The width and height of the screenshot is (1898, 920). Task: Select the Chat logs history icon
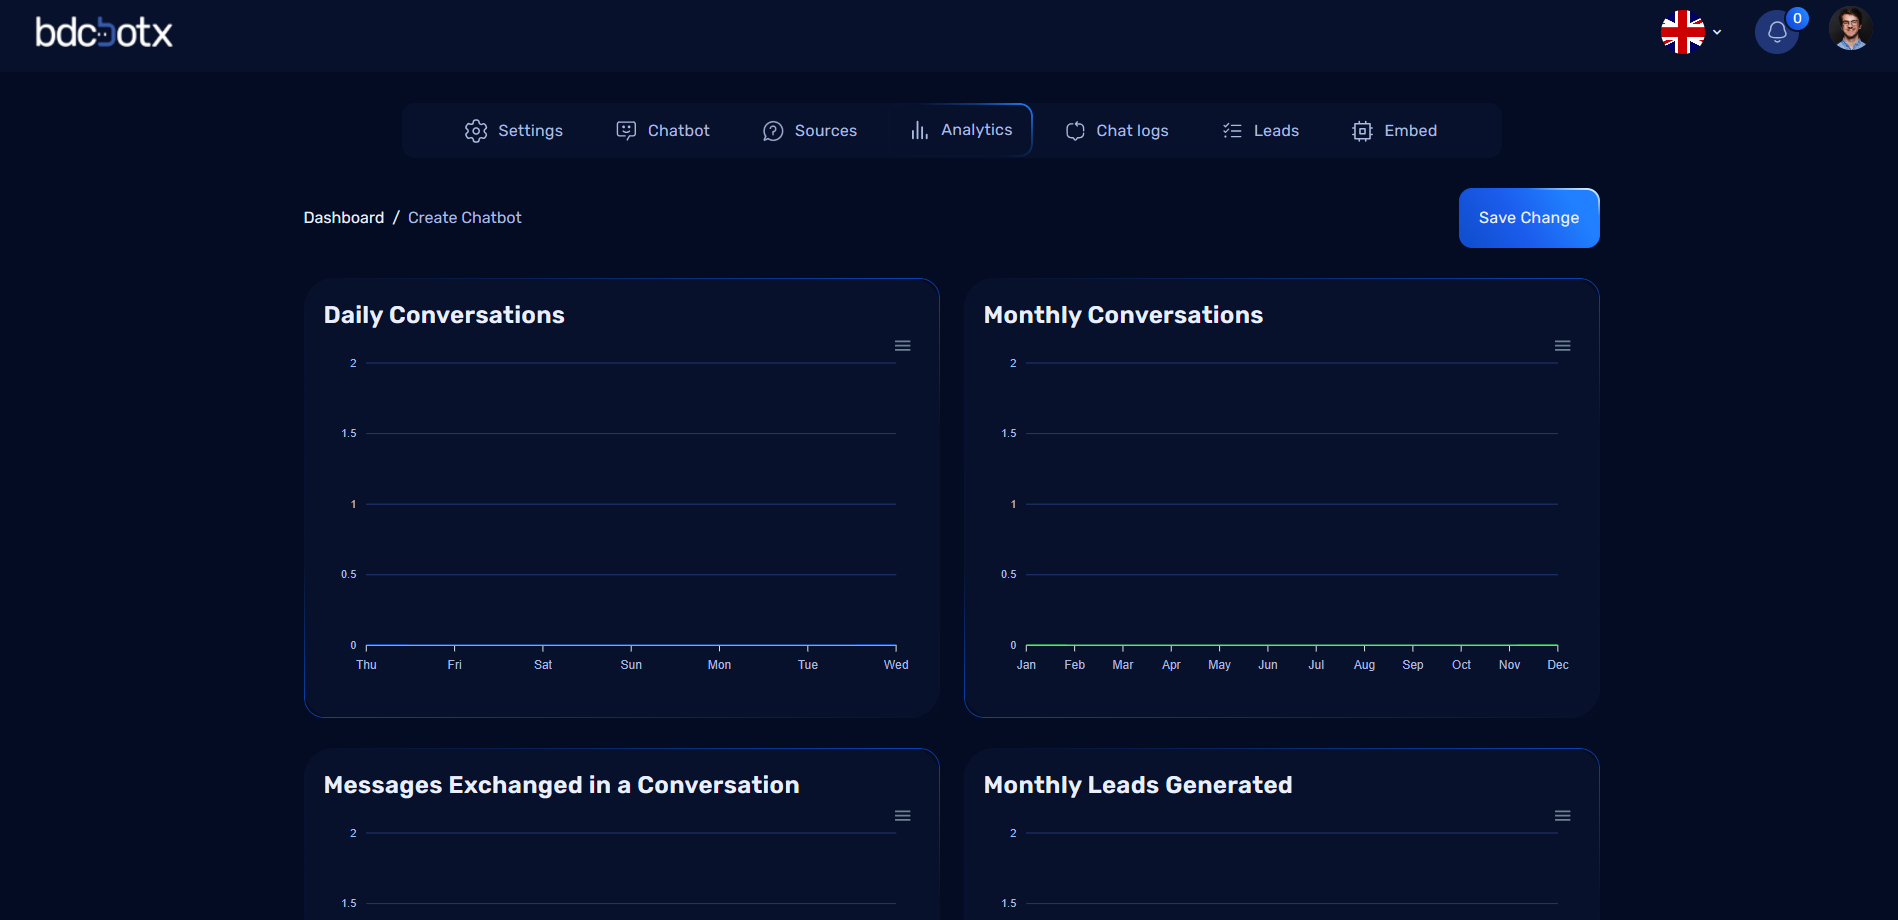click(x=1074, y=130)
